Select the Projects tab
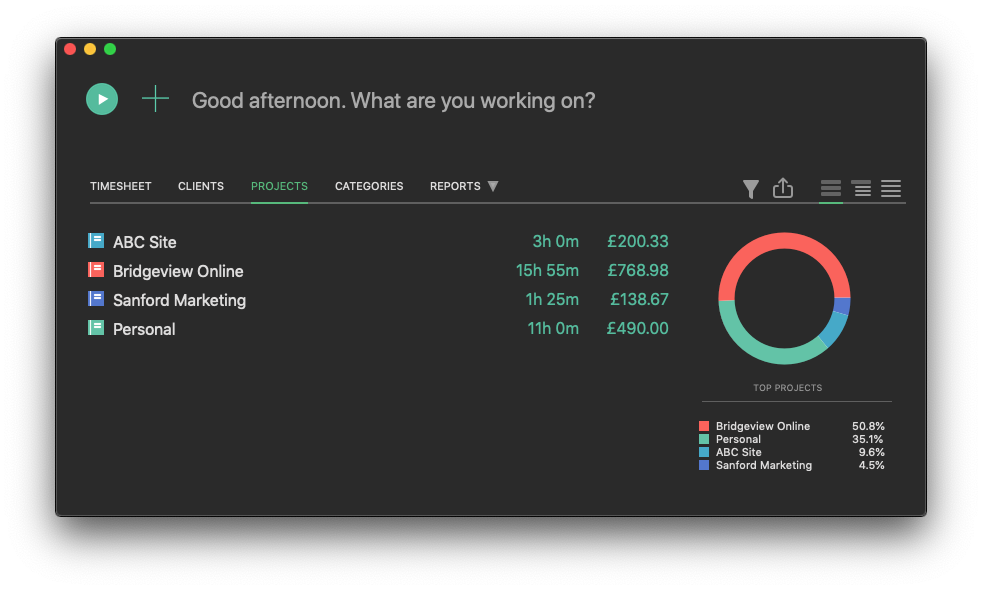The height and width of the screenshot is (590, 982). point(279,186)
